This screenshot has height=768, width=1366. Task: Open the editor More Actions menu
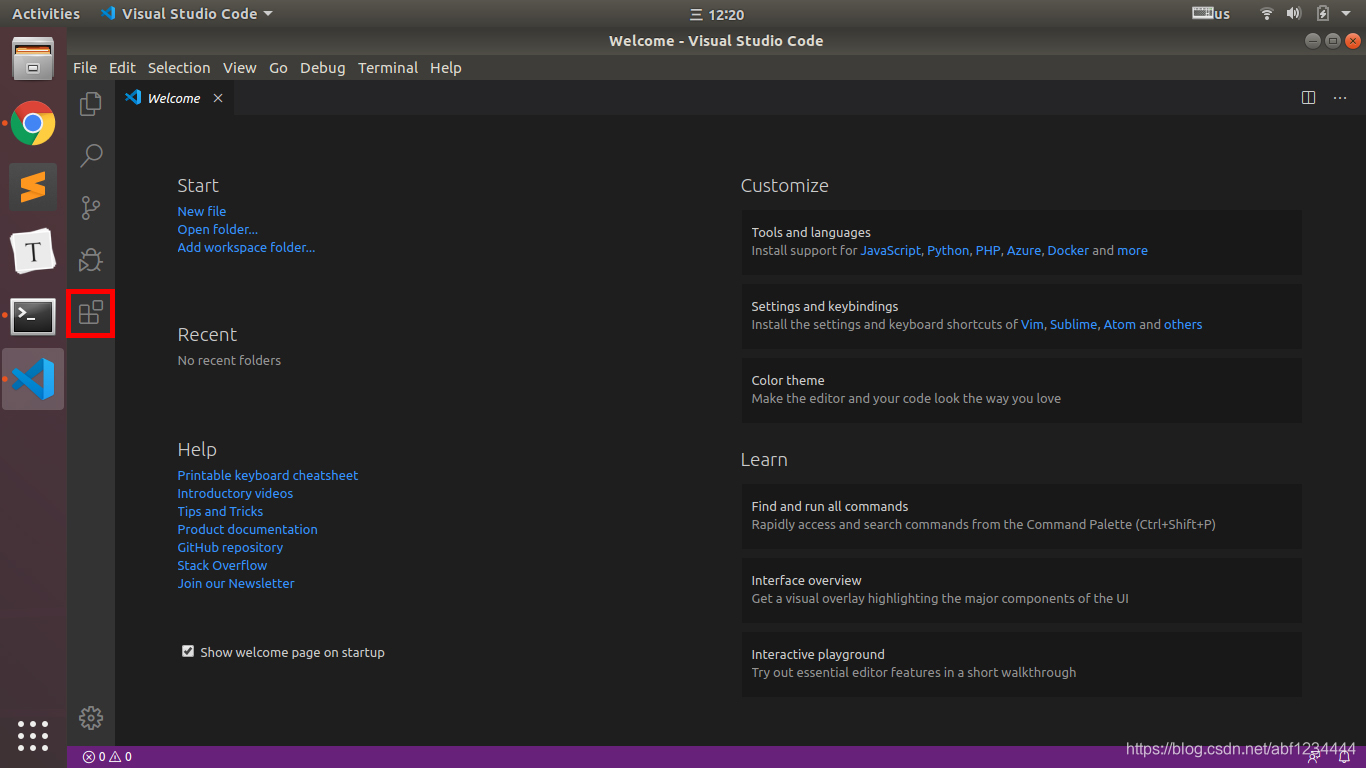pos(1340,98)
